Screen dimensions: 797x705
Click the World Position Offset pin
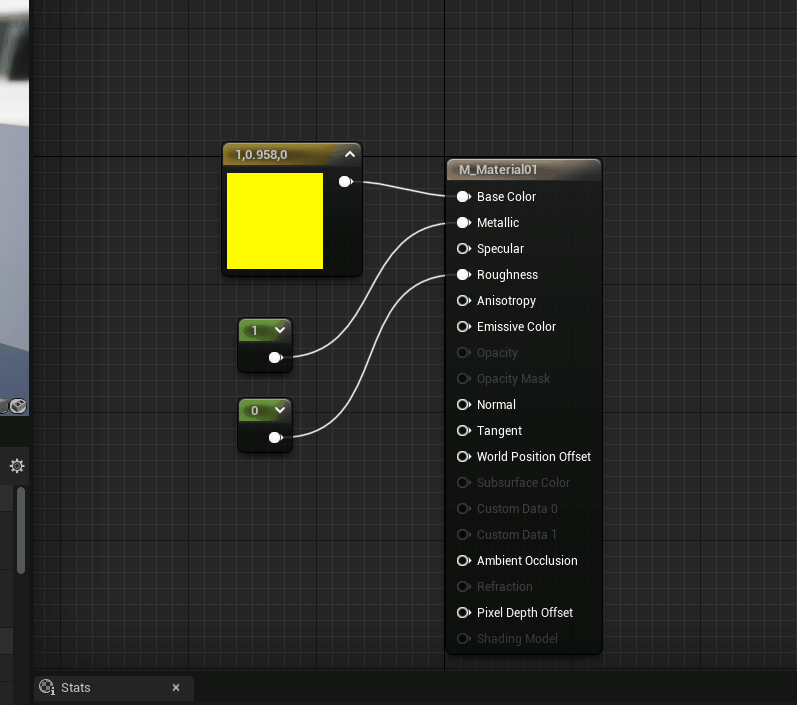464,456
